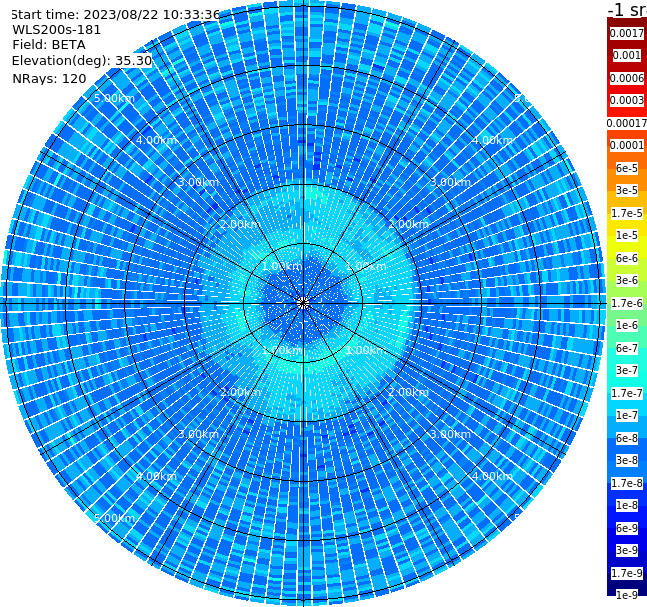Pick the 1.7e-7 colorbar value
Image resolution: width=647 pixels, height=607 pixels.
click(627, 393)
